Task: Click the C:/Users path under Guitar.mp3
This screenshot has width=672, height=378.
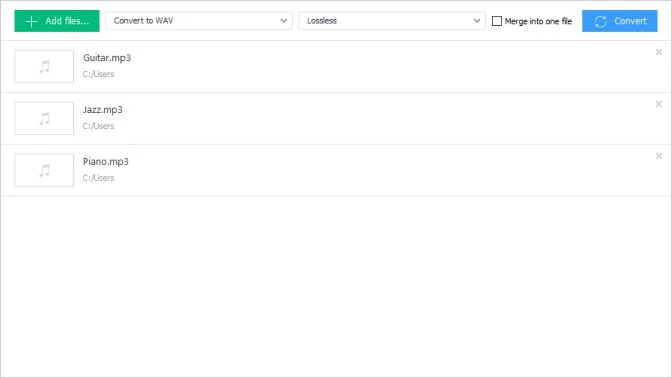Action: coord(99,74)
